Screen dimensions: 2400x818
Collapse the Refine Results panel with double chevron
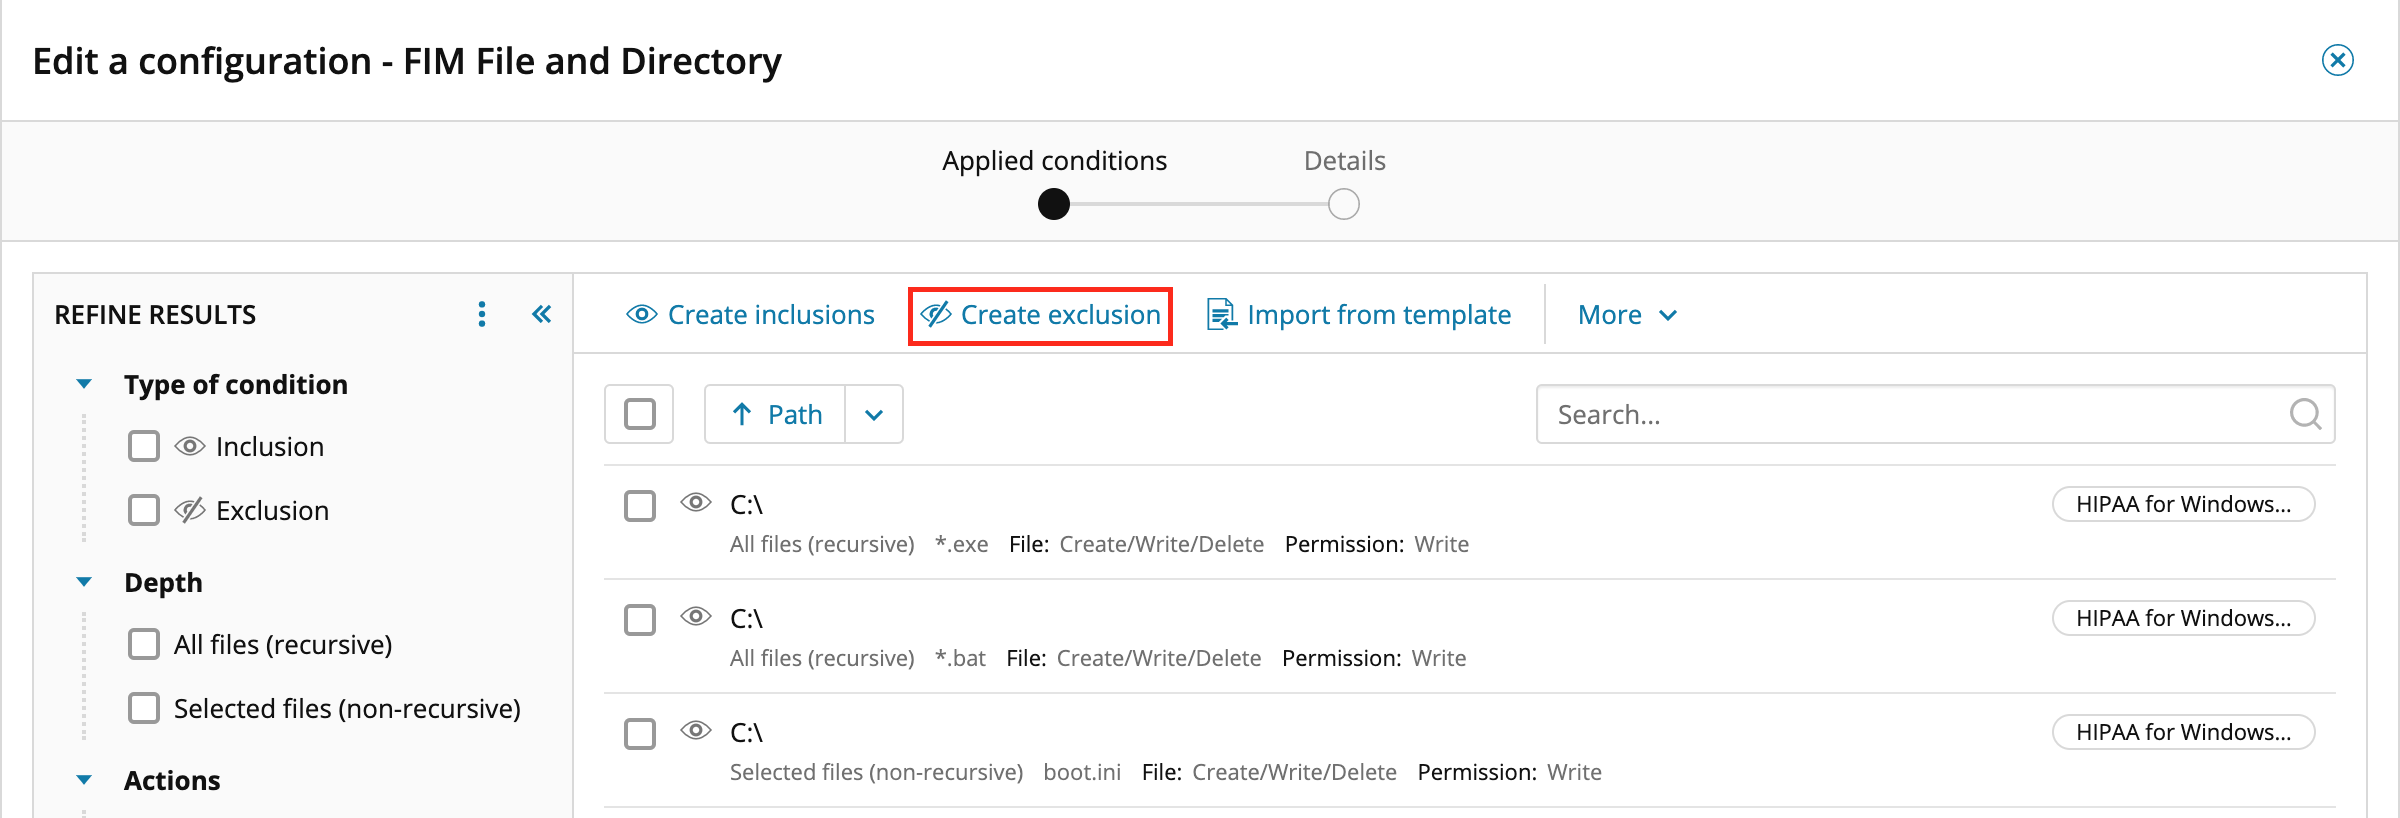tap(541, 315)
